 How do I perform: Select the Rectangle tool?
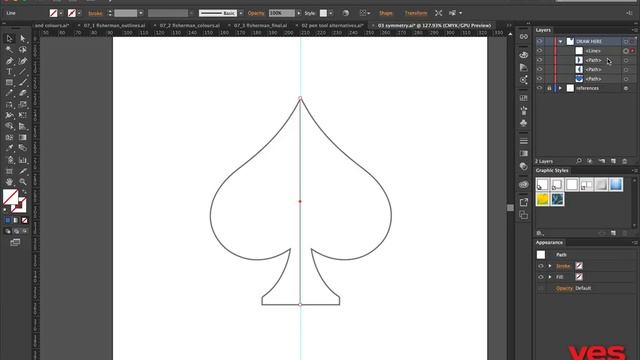point(9,82)
